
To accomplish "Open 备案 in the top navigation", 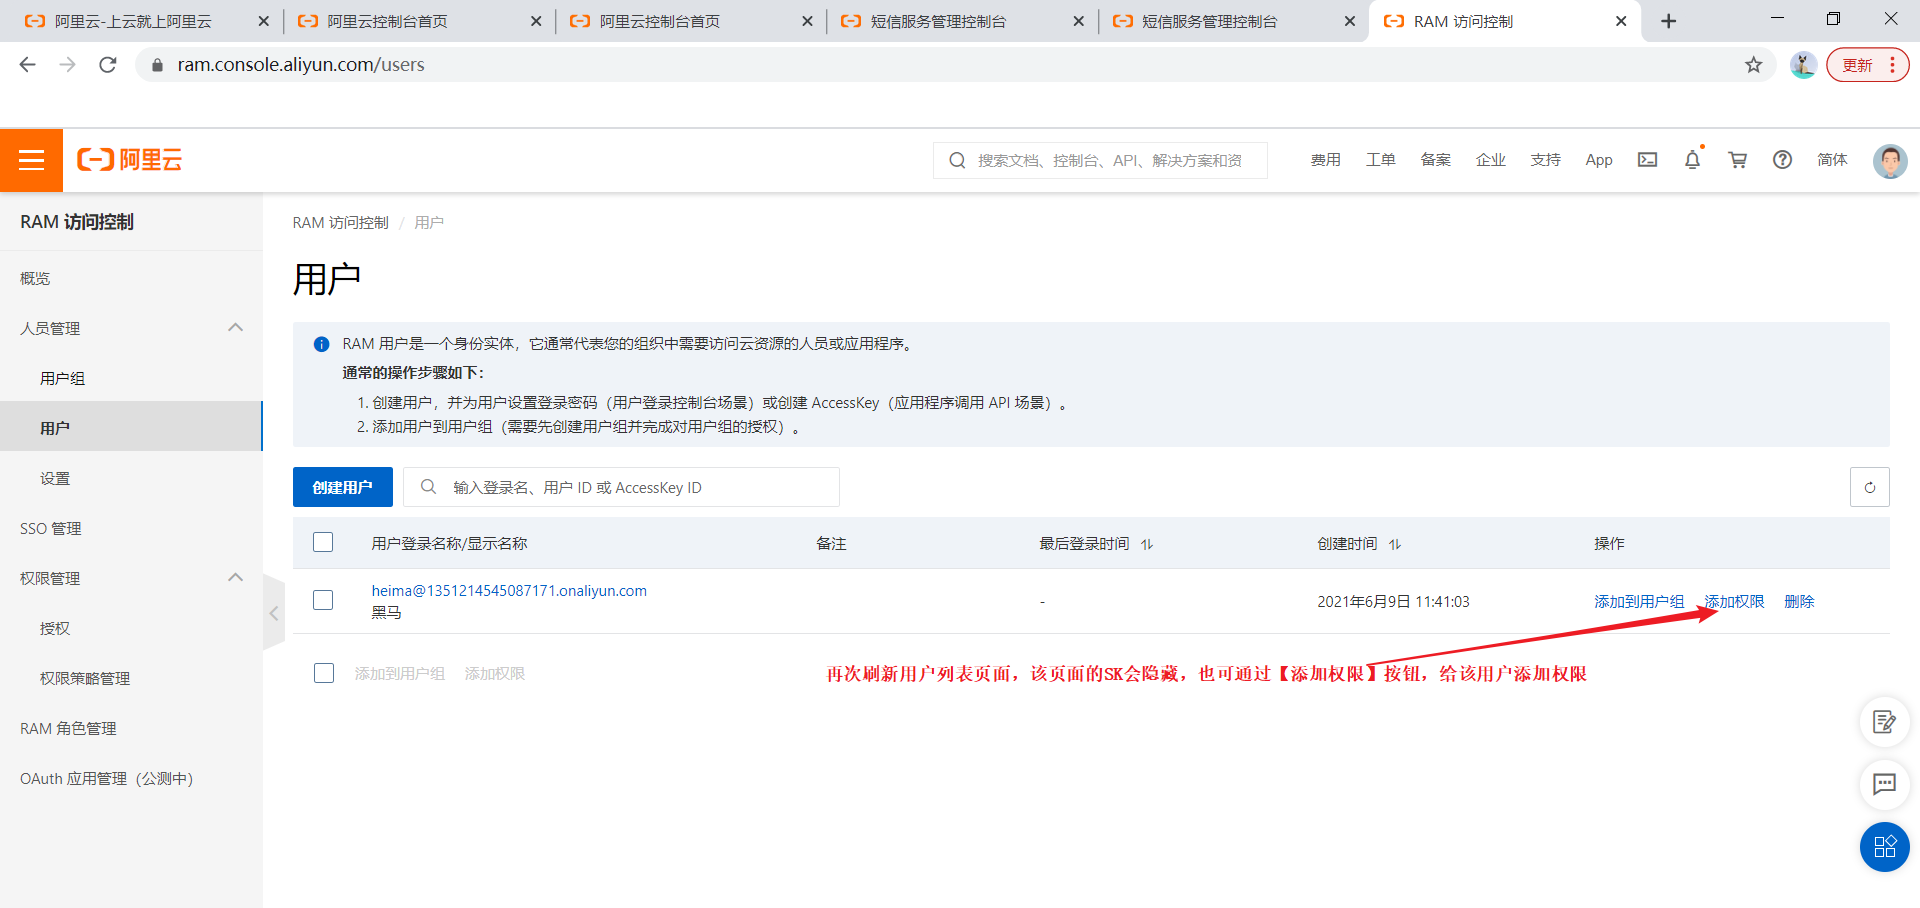I will click(x=1436, y=160).
